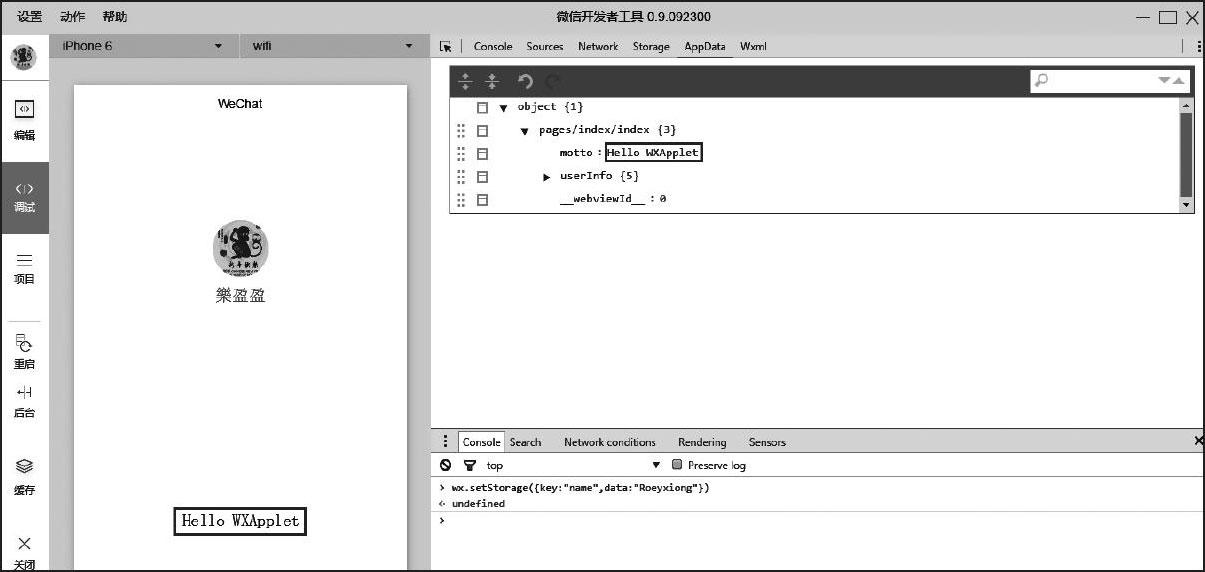Click the AppData scrollbar up arrow
1205x572 pixels.
[x=1187, y=105]
